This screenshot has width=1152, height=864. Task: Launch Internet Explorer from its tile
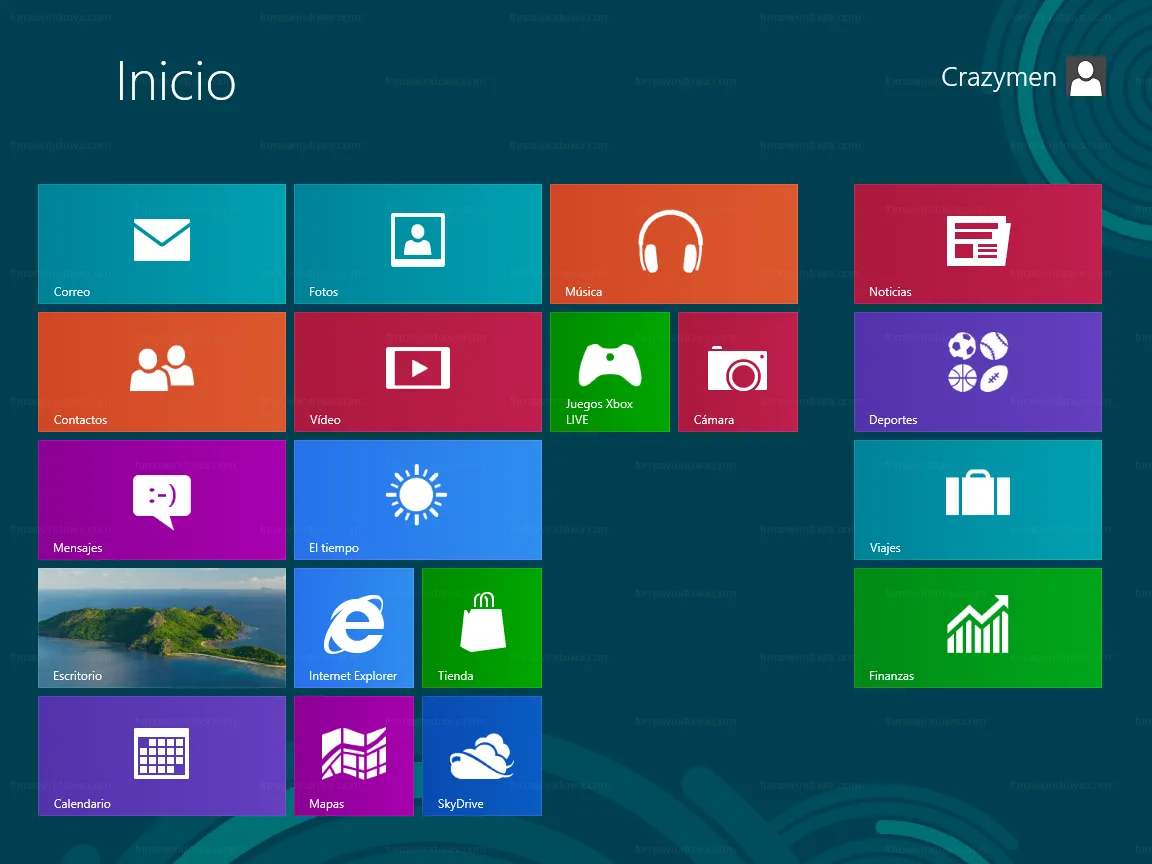pos(353,627)
